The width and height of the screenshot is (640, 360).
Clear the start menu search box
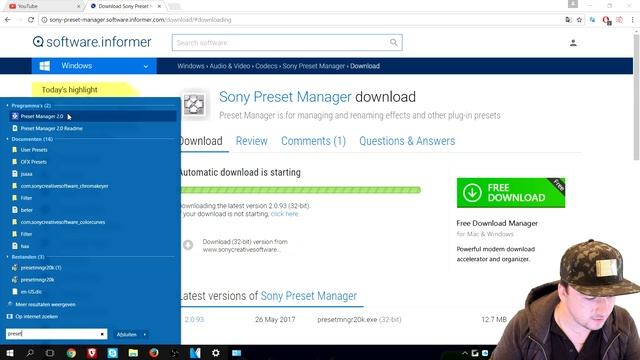tap(102, 334)
